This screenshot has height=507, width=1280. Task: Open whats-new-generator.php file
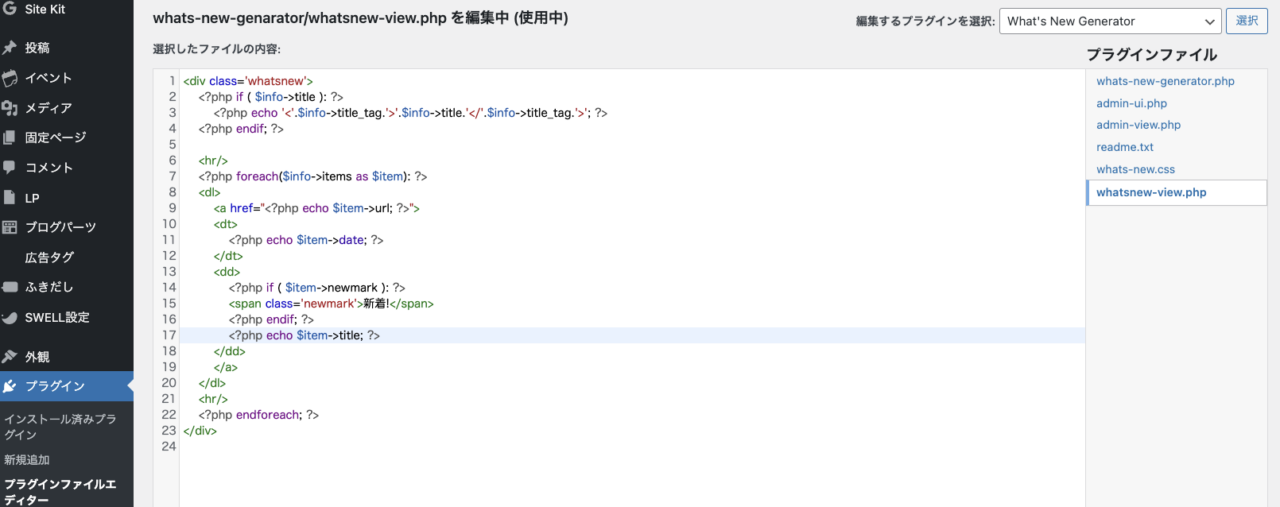[1165, 81]
